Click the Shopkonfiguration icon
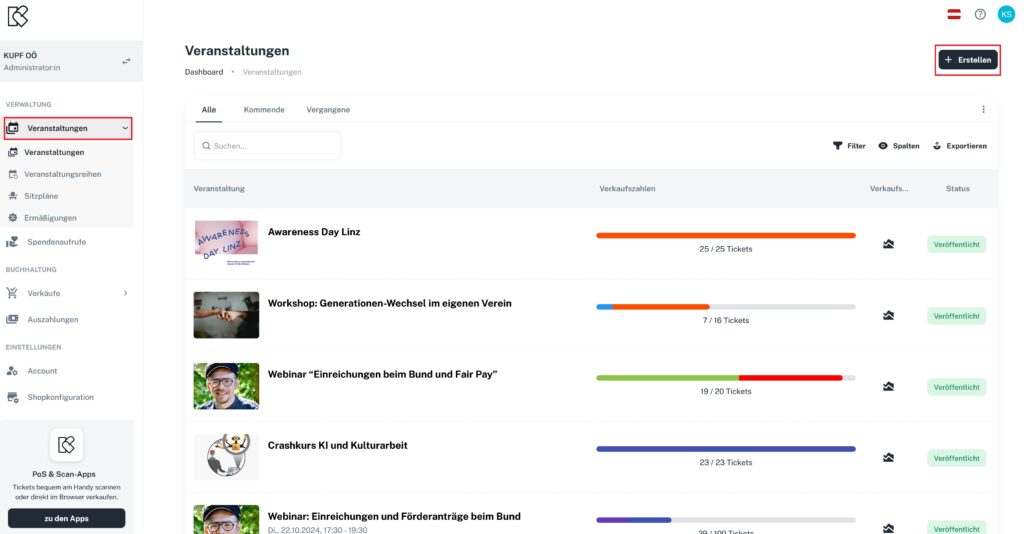Image resolution: width=1024 pixels, height=534 pixels. coord(12,397)
